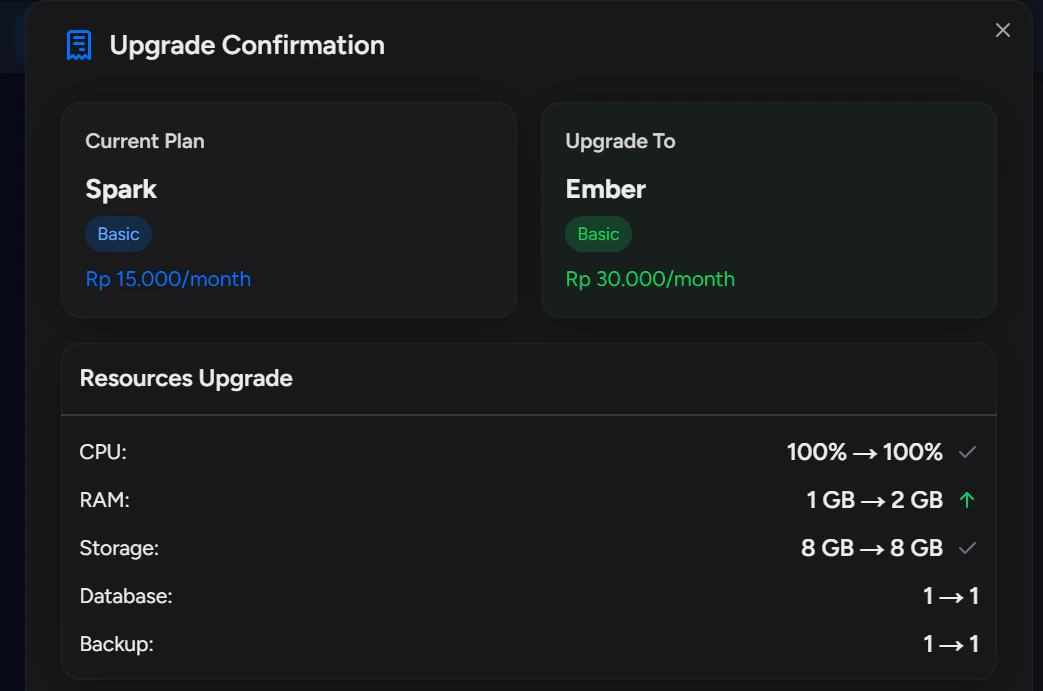Click the CPU 100% → 100% value
This screenshot has height=691, width=1043.
pyautogui.click(x=864, y=452)
